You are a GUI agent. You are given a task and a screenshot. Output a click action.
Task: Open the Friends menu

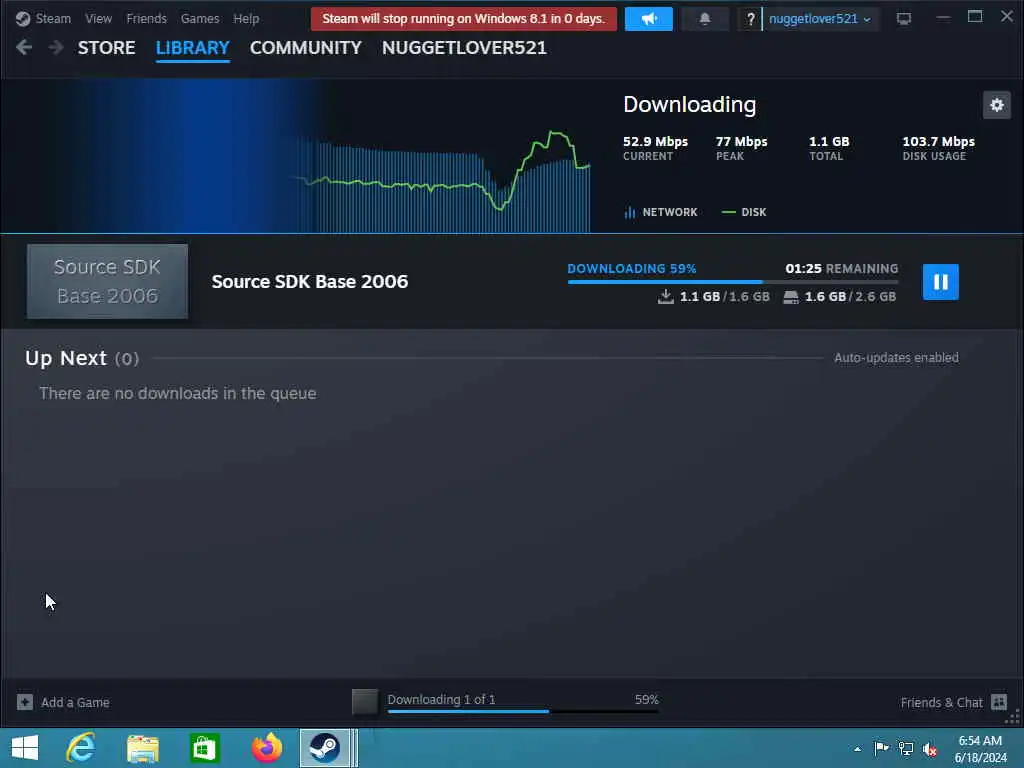[146, 19]
